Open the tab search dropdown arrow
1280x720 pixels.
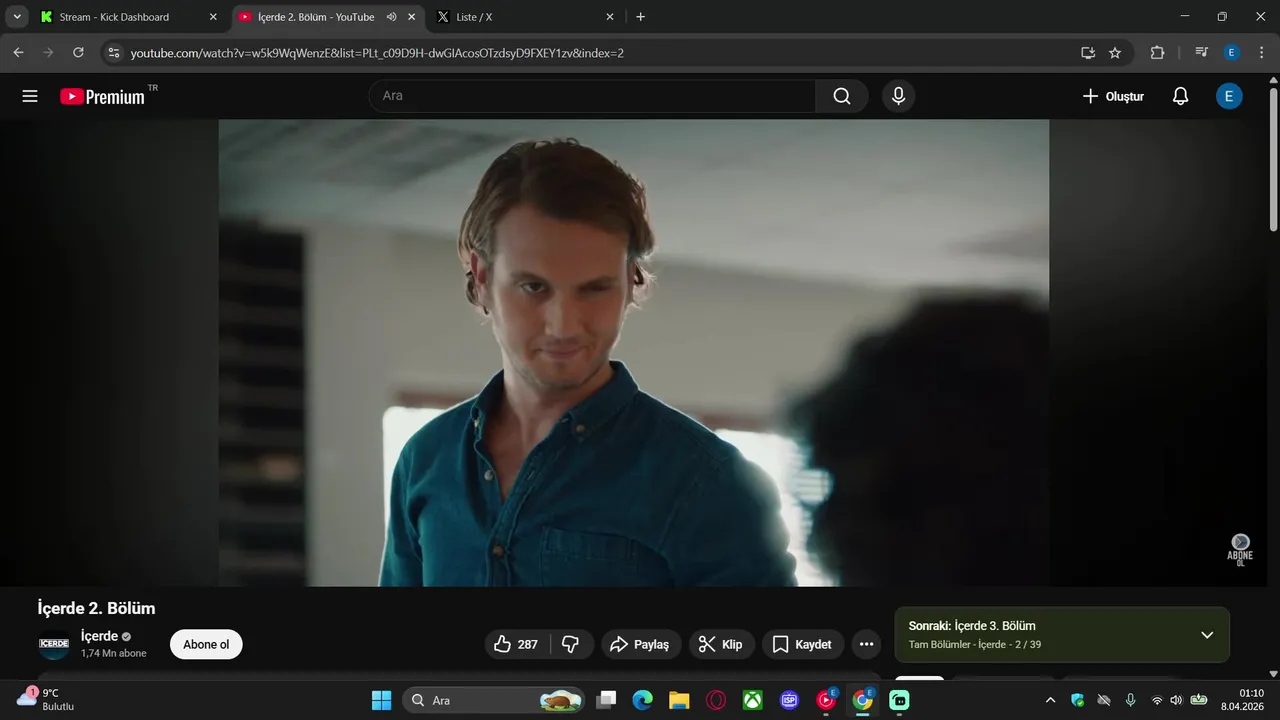click(x=17, y=17)
